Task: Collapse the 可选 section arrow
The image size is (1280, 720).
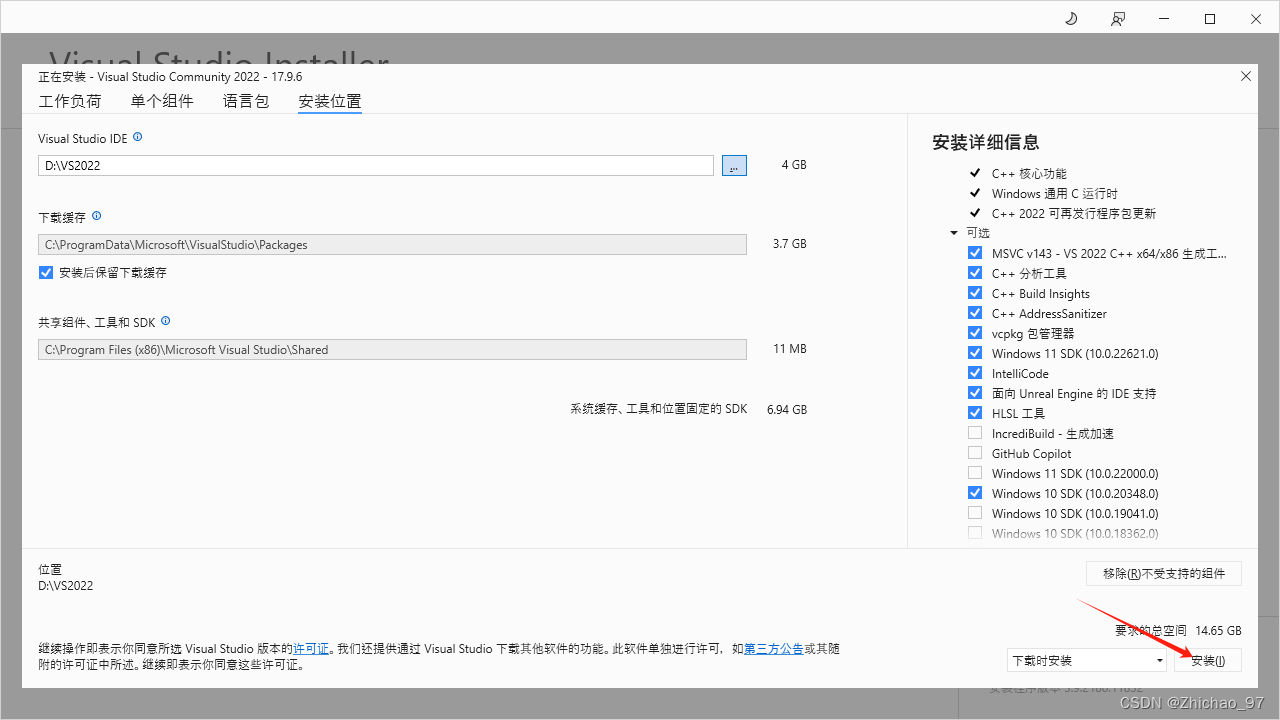Action: tap(954, 233)
